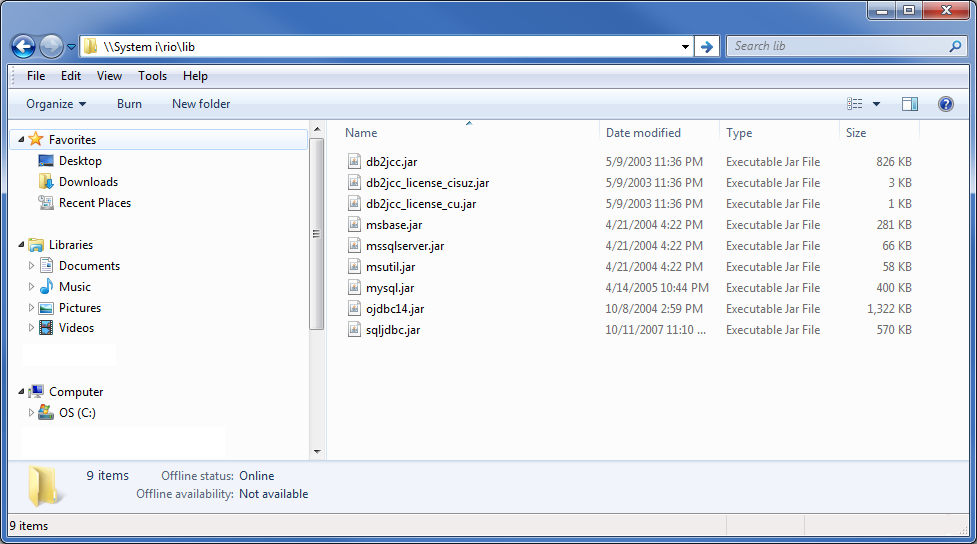The height and width of the screenshot is (544, 977).
Task: Expand the Documents library node
Action: (x=31, y=266)
